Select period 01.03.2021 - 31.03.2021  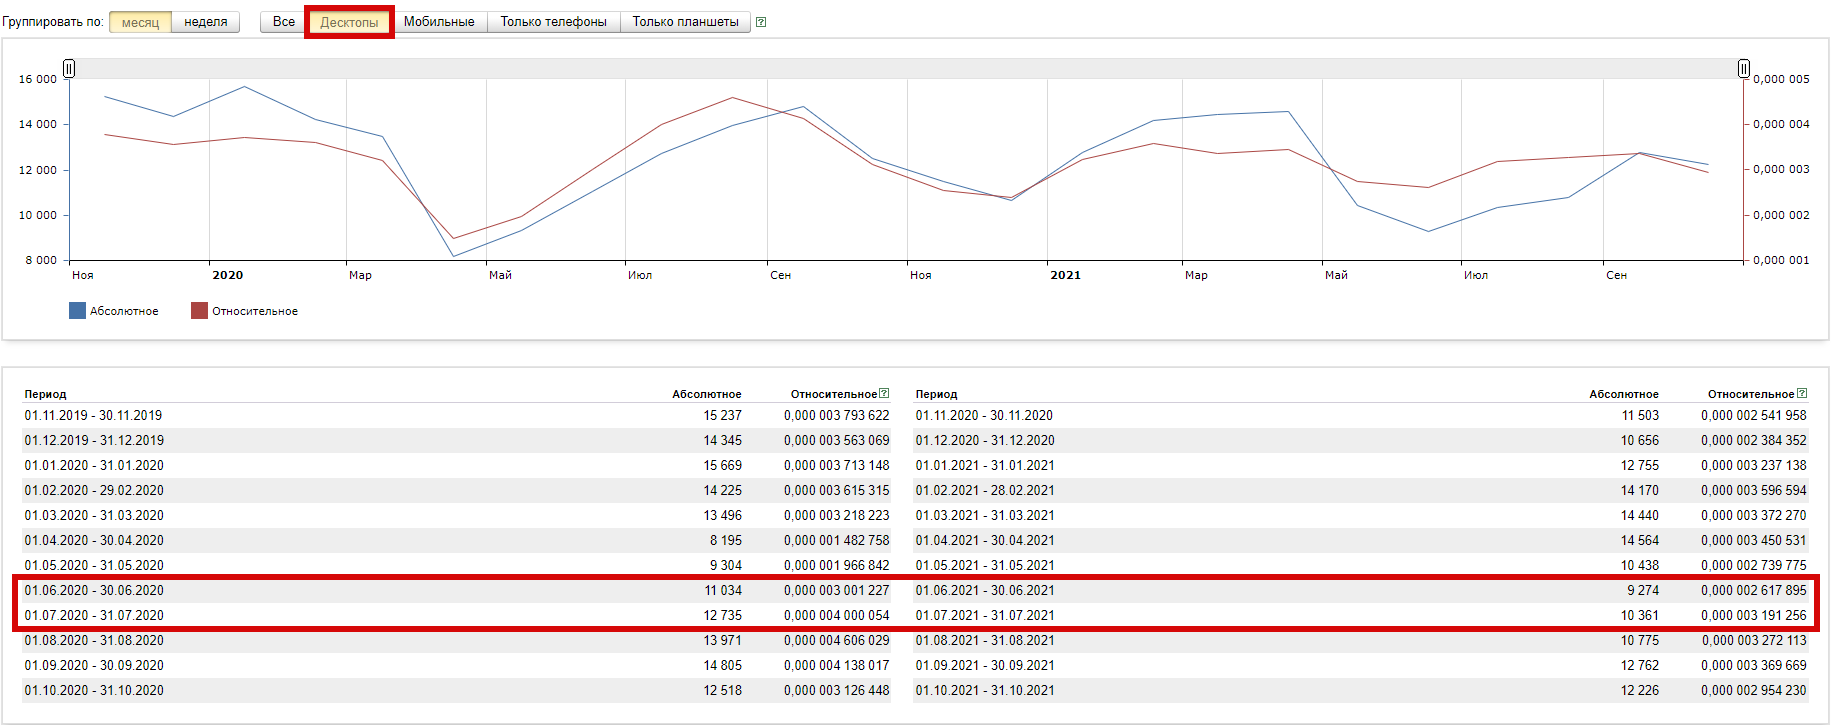pos(985,515)
